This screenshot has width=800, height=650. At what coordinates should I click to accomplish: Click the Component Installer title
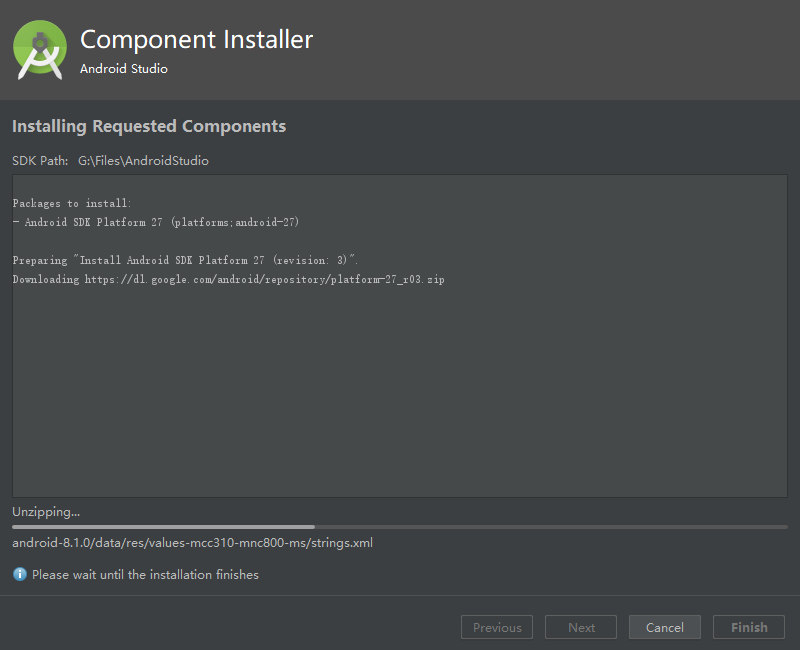[x=196, y=39]
